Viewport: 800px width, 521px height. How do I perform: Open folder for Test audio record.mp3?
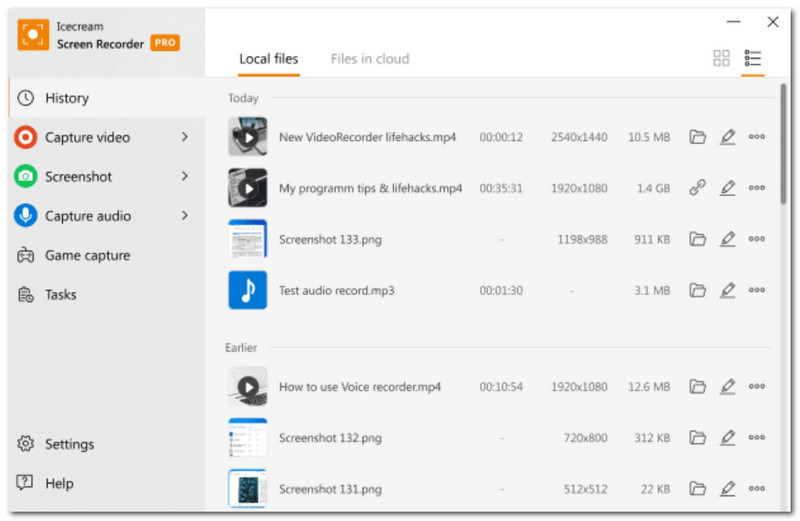(x=697, y=290)
